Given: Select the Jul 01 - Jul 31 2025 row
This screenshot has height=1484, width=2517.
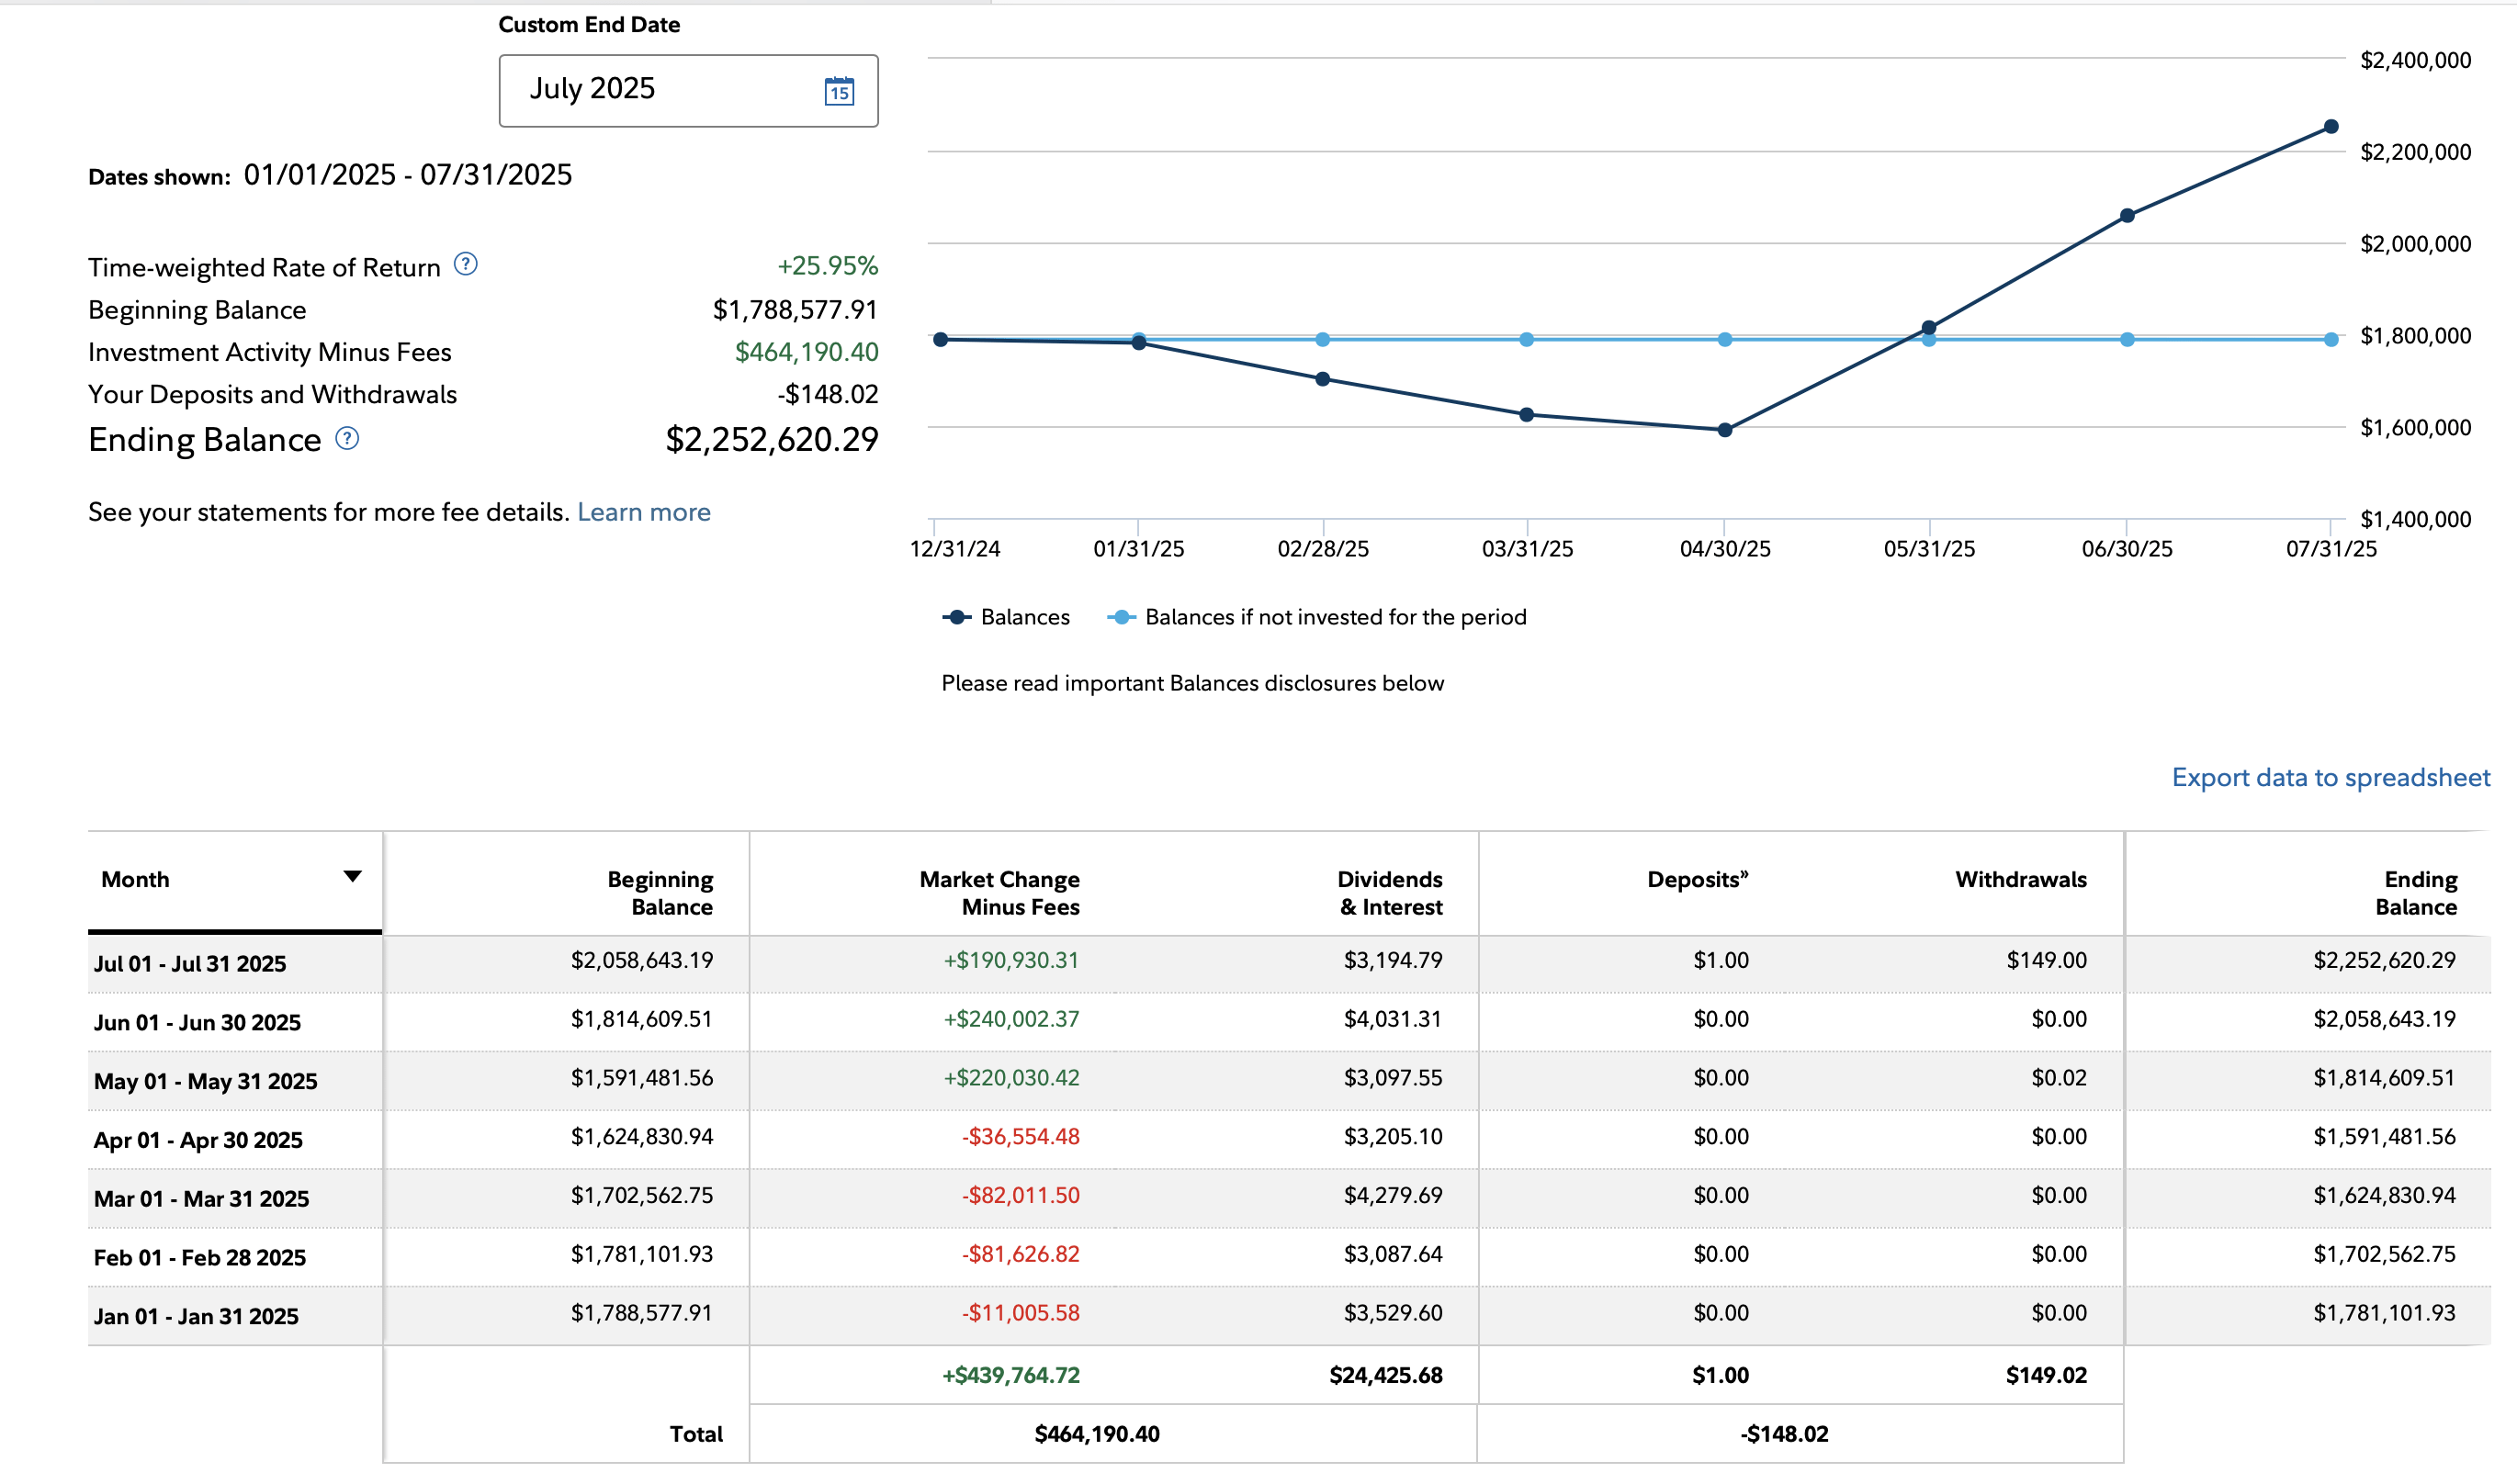Looking at the screenshot, I should click(x=190, y=963).
